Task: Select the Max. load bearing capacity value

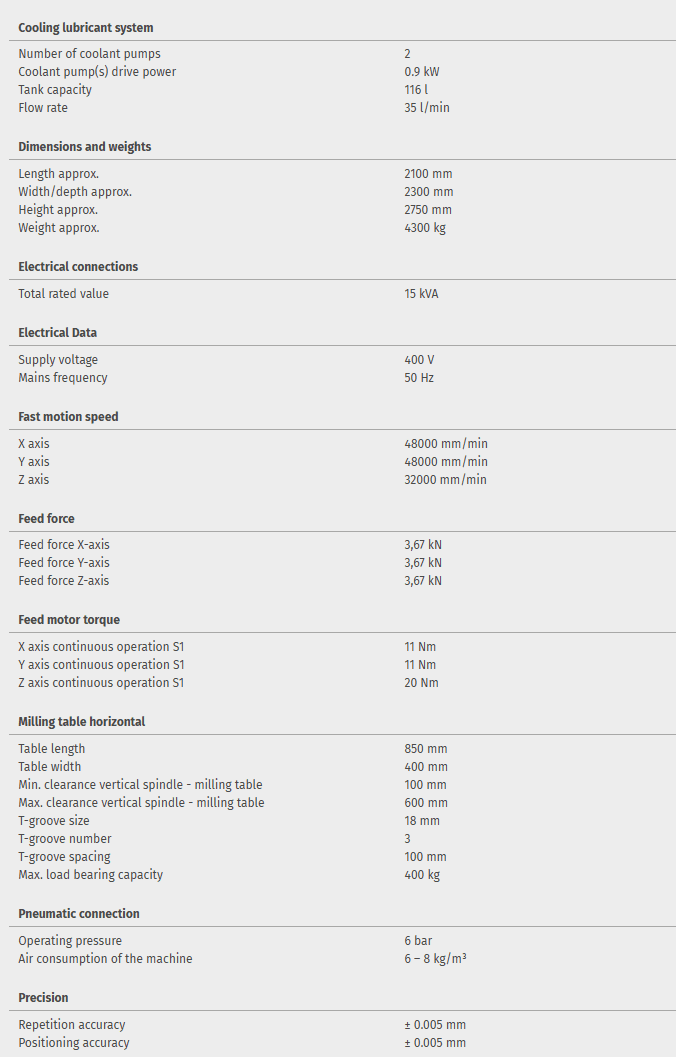Action: pyautogui.click(x=422, y=875)
